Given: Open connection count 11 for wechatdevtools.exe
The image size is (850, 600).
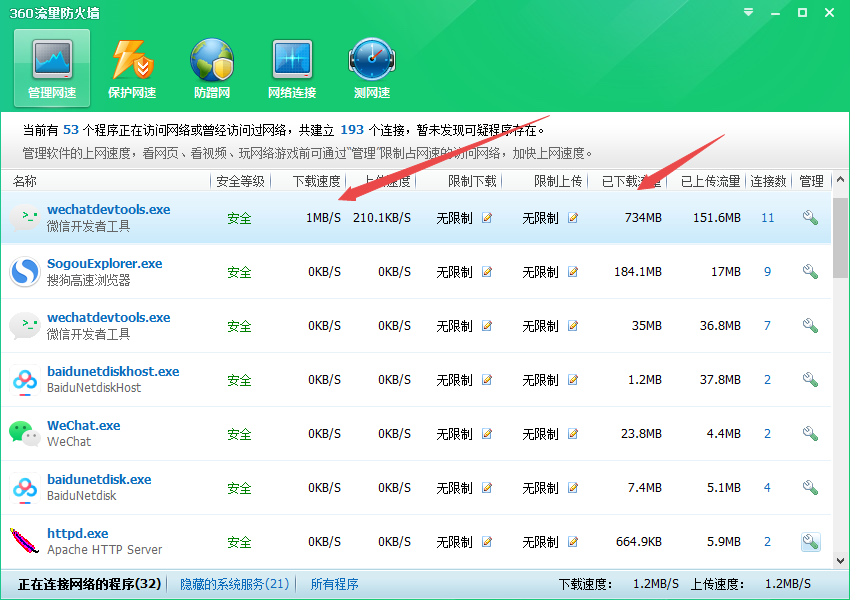Looking at the screenshot, I should 768,218.
